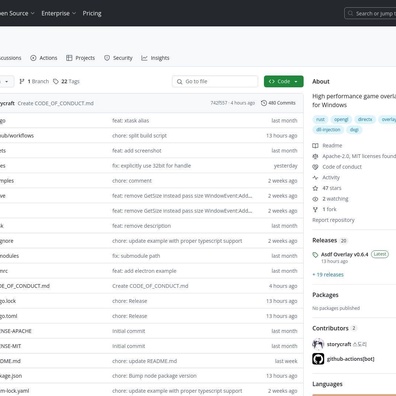Click the fork icon beside 1 fork

coord(315,209)
